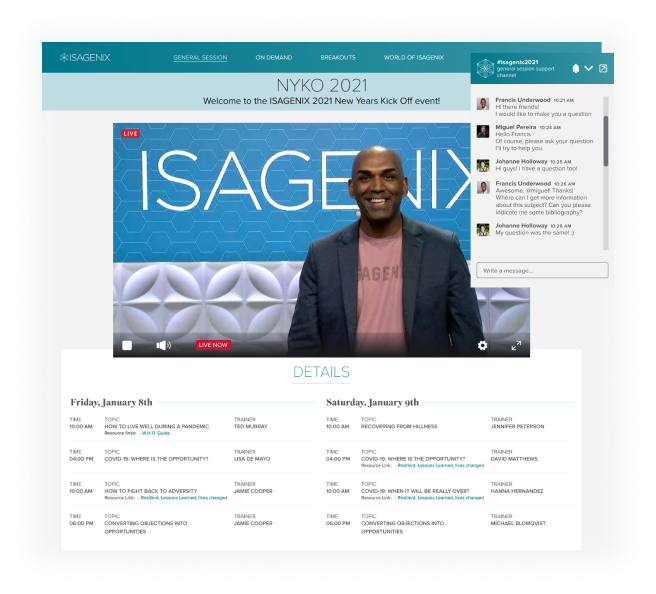Click Johanne Holloway's 10:26 AM avatar
This screenshot has width=656, height=594.
[483, 230]
